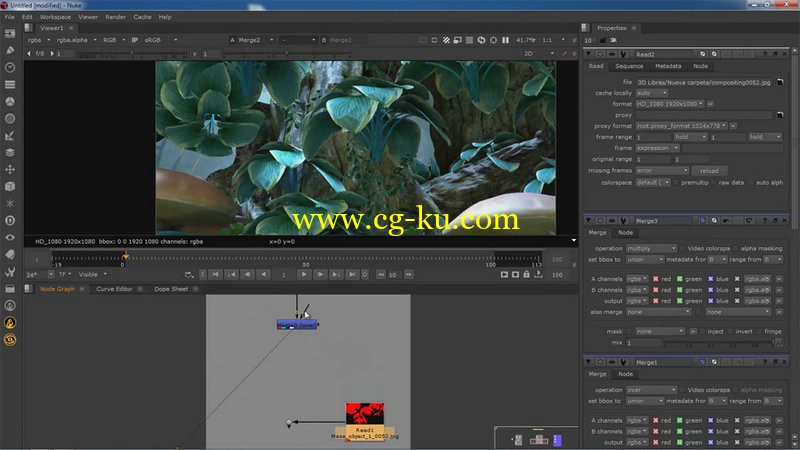This screenshot has width=800, height=450.
Task: Jump to the first frame
Action: (x=216, y=274)
